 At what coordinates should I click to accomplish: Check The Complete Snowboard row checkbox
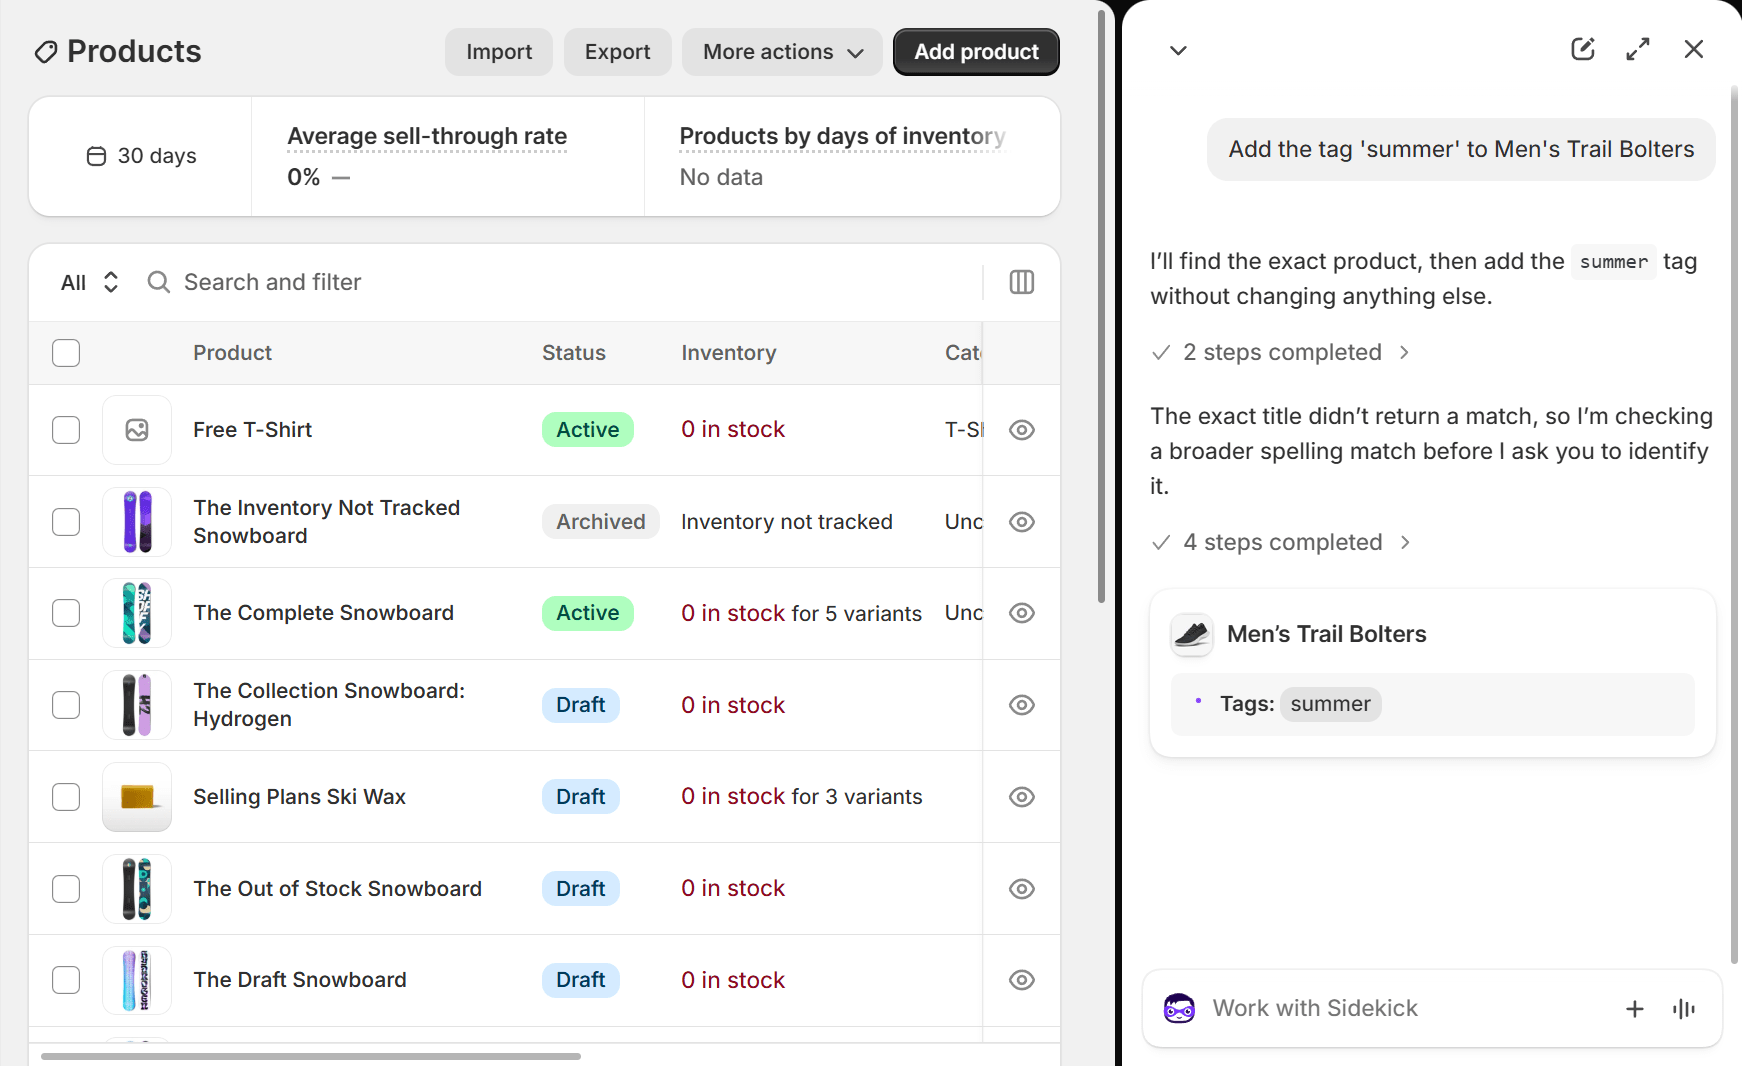tap(66, 613)
